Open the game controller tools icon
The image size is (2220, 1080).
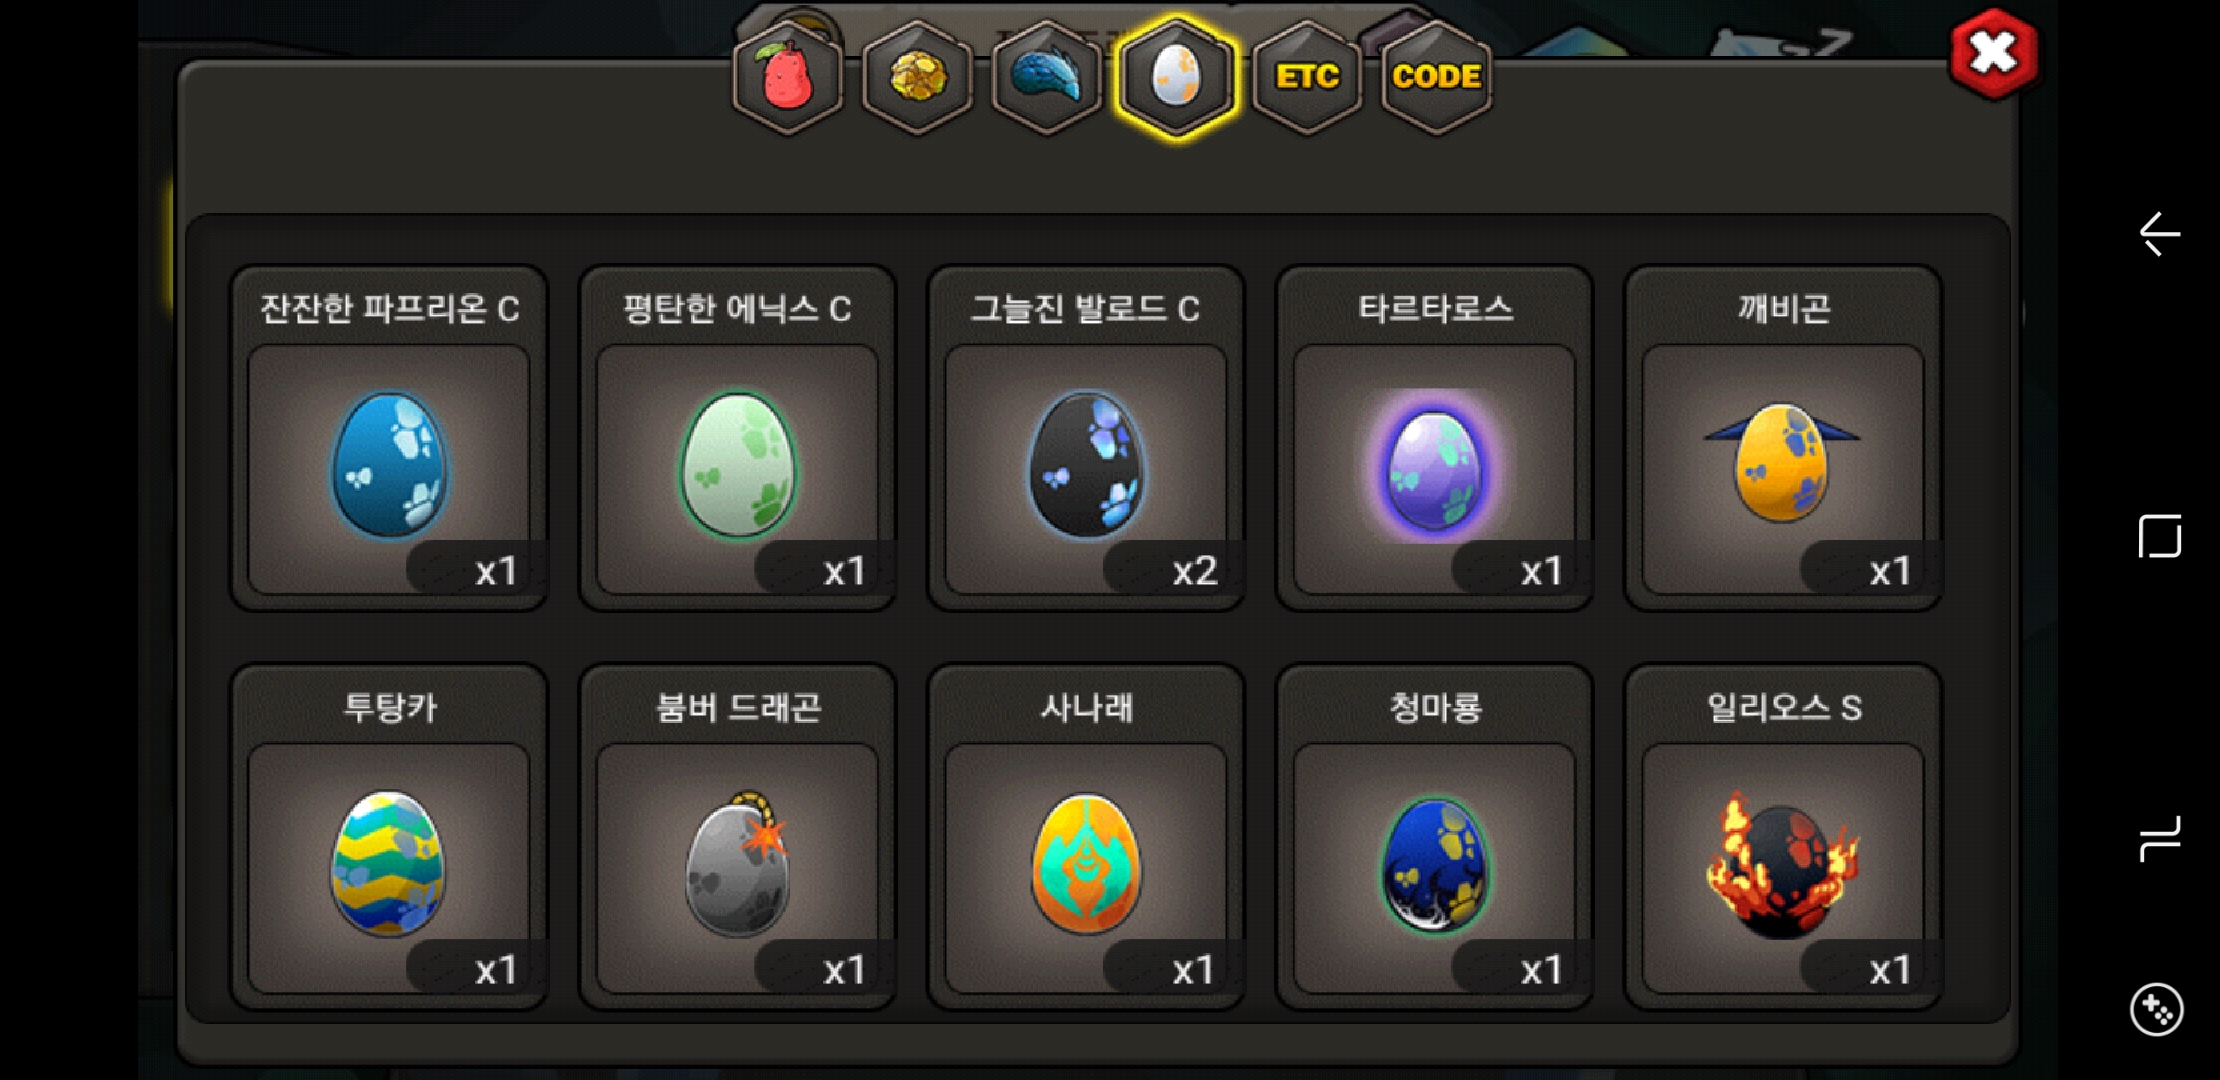pyautogui.click(x=2157, y=1010)
